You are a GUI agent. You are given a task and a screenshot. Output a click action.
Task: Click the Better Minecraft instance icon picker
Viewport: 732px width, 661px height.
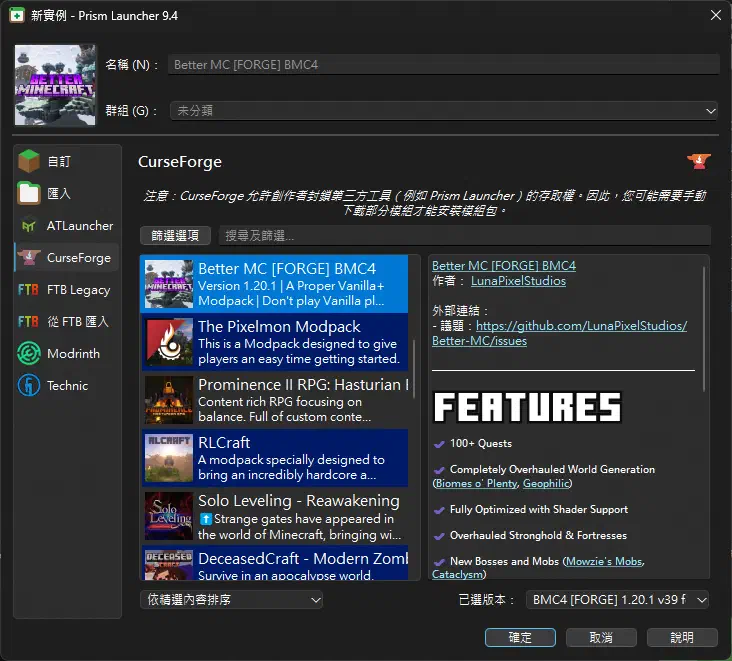(55, 85)
